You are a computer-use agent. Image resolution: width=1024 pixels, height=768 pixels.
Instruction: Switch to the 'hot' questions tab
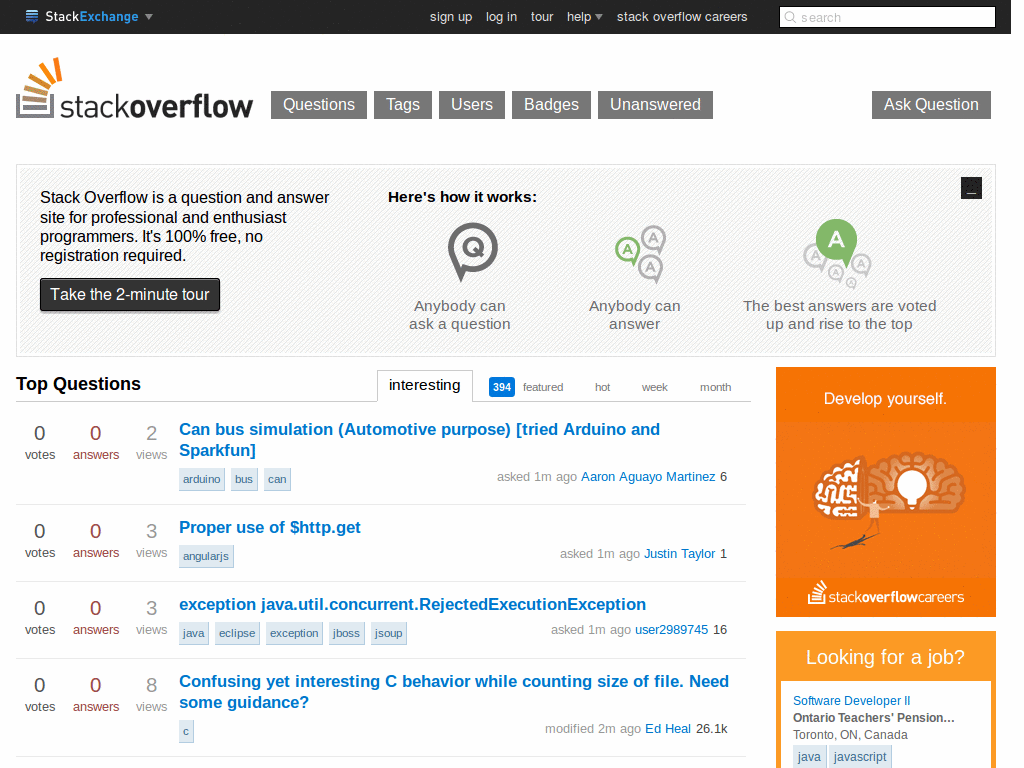[602, 387]
